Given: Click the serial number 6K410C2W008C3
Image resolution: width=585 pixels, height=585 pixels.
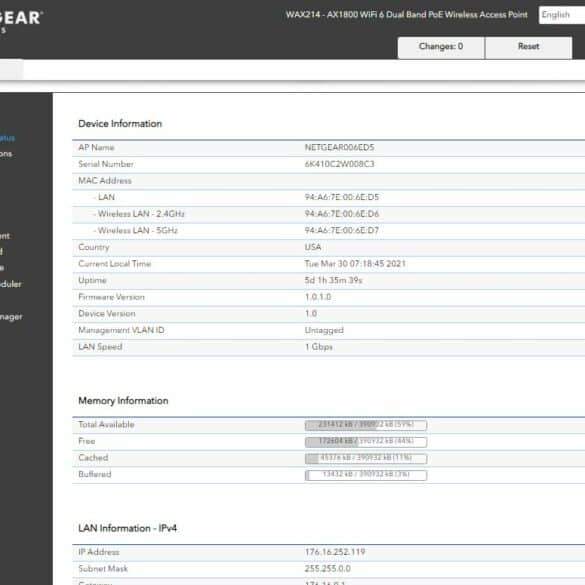Looking at the screenshot, I should [339, 164].
